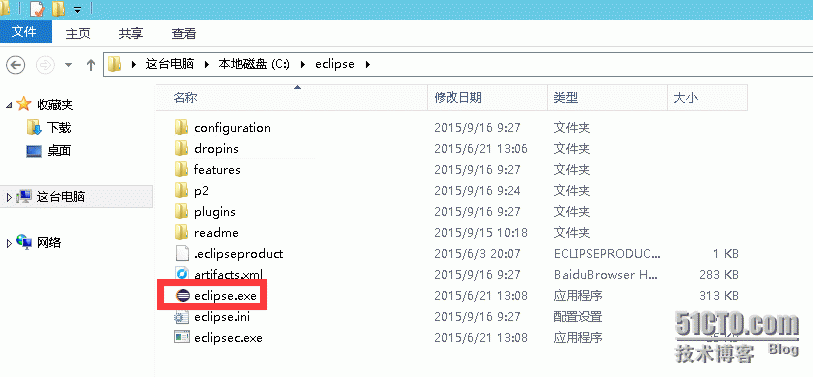Click the 网络 network icon

pyautogui.click(x=24, y=242)
